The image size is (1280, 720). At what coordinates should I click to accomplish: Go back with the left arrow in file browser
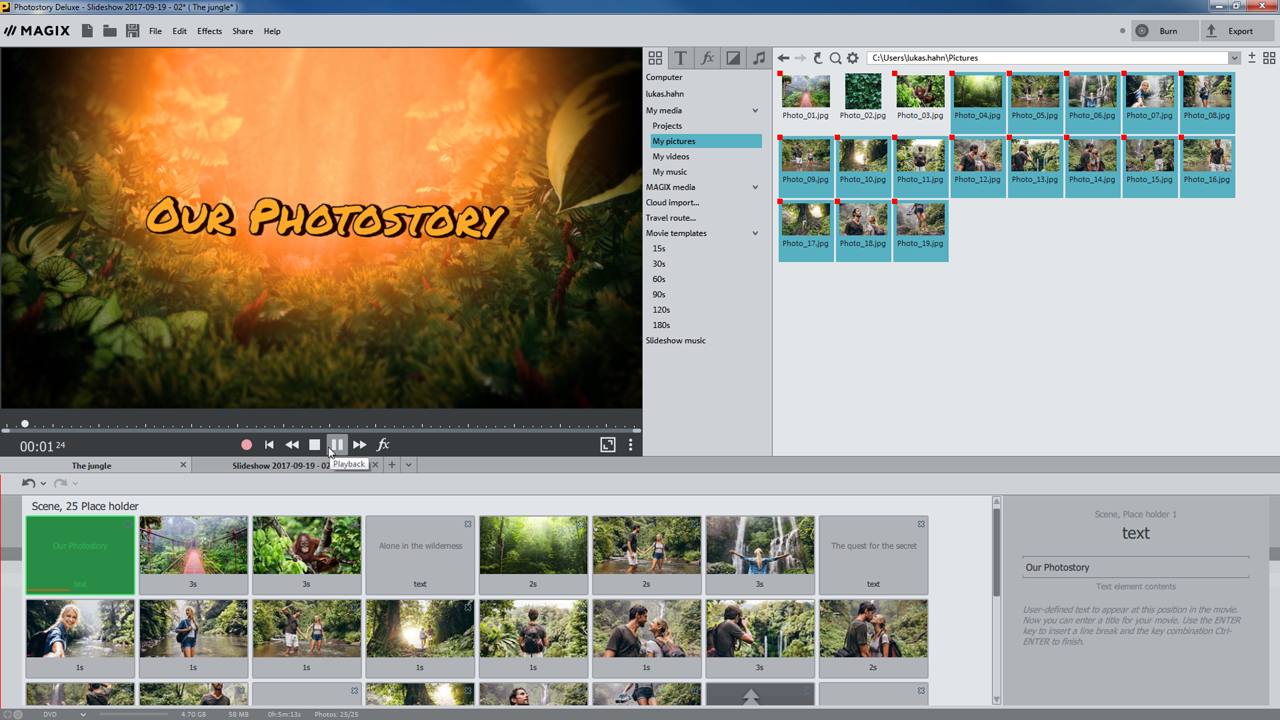(x=783, y=58)
